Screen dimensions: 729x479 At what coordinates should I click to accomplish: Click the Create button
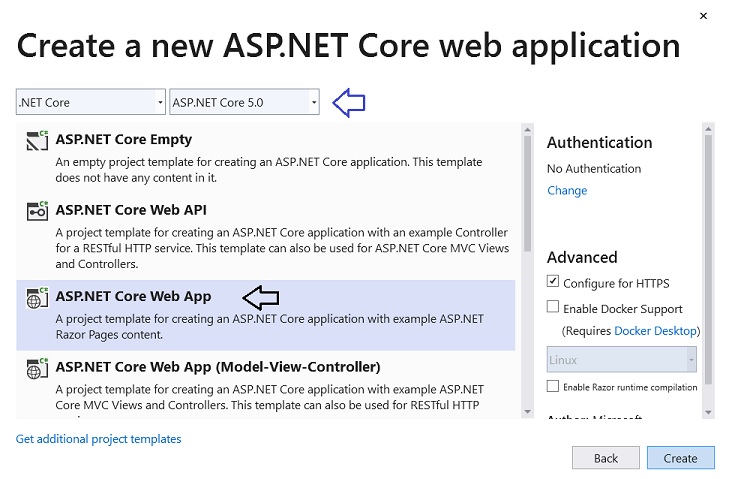tap(680, 458)
